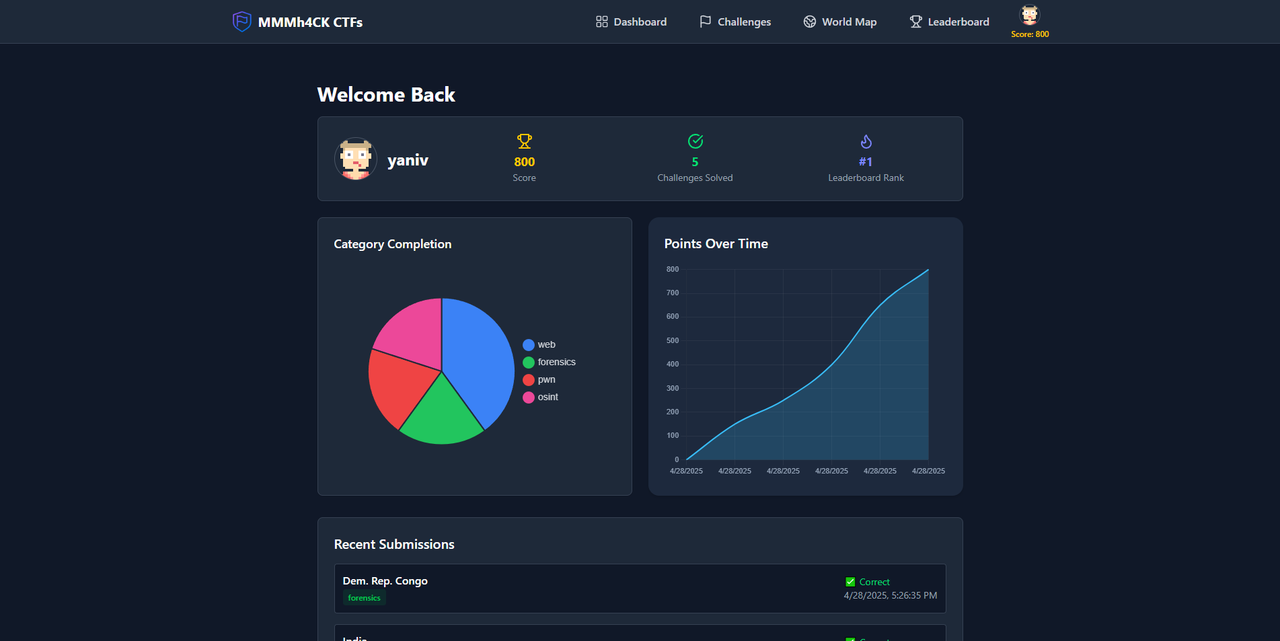The image size is (1280, 641).
Task: Click the 'Recent Submissions' heading
Action: (394, 545)
